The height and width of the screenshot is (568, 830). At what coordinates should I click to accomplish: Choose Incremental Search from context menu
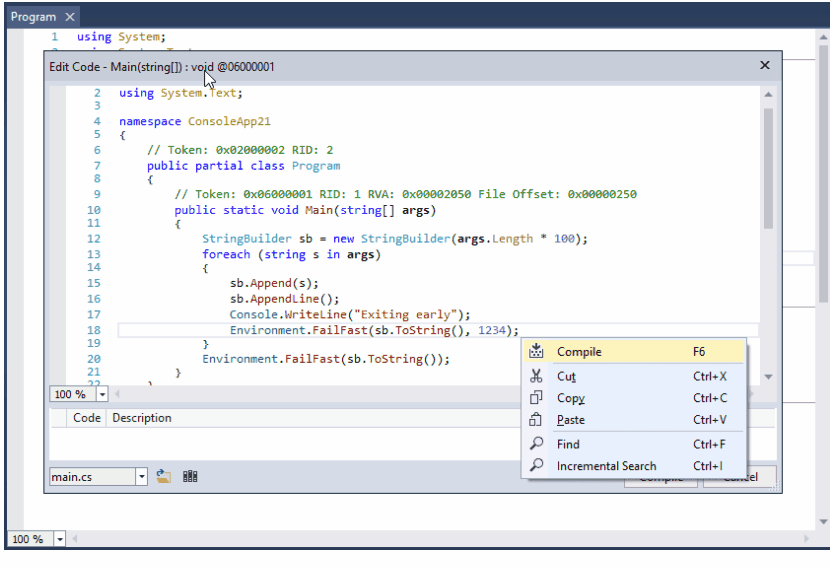tap(606, 466)
